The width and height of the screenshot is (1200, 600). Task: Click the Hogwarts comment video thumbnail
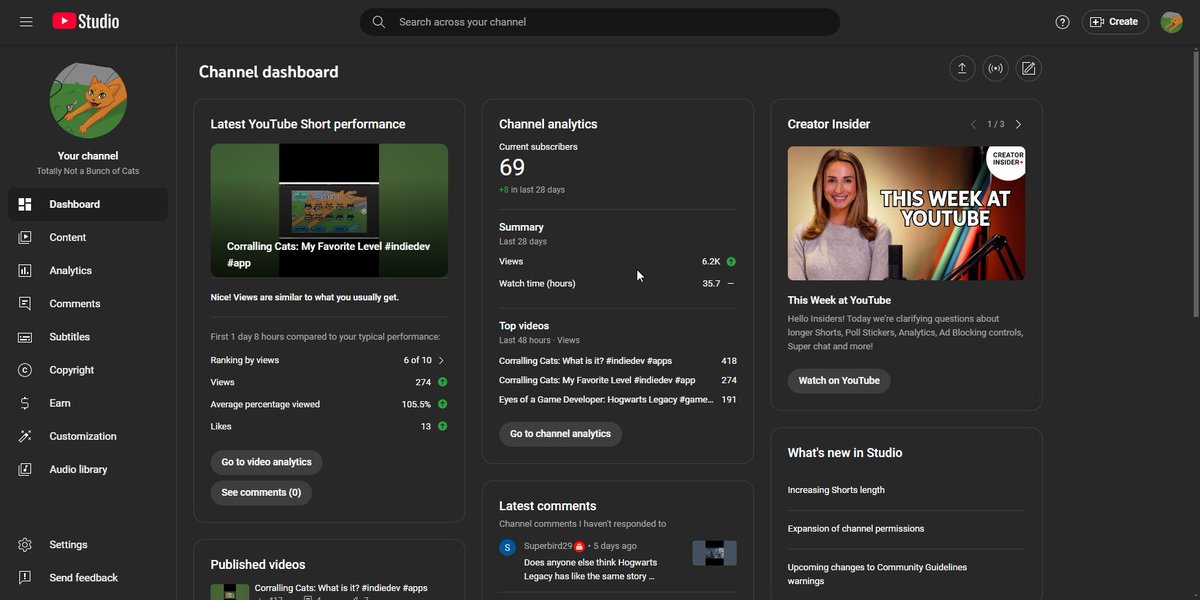click(714, 553)
